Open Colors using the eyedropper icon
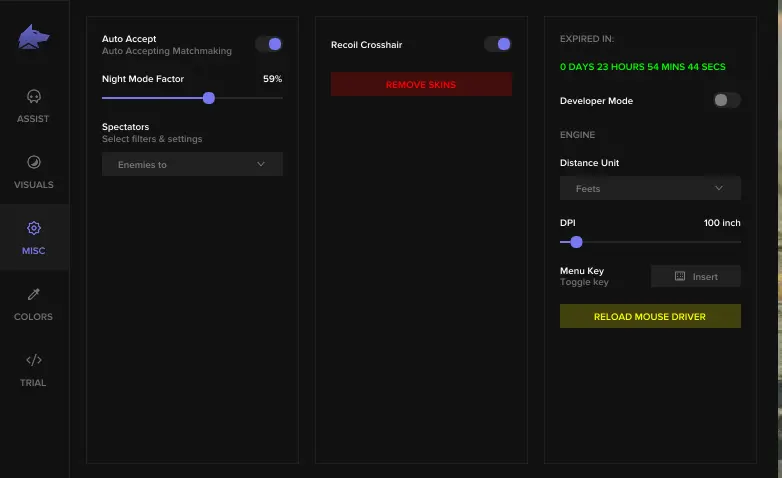Screen dimensions: 782x478 click(33, 294)
